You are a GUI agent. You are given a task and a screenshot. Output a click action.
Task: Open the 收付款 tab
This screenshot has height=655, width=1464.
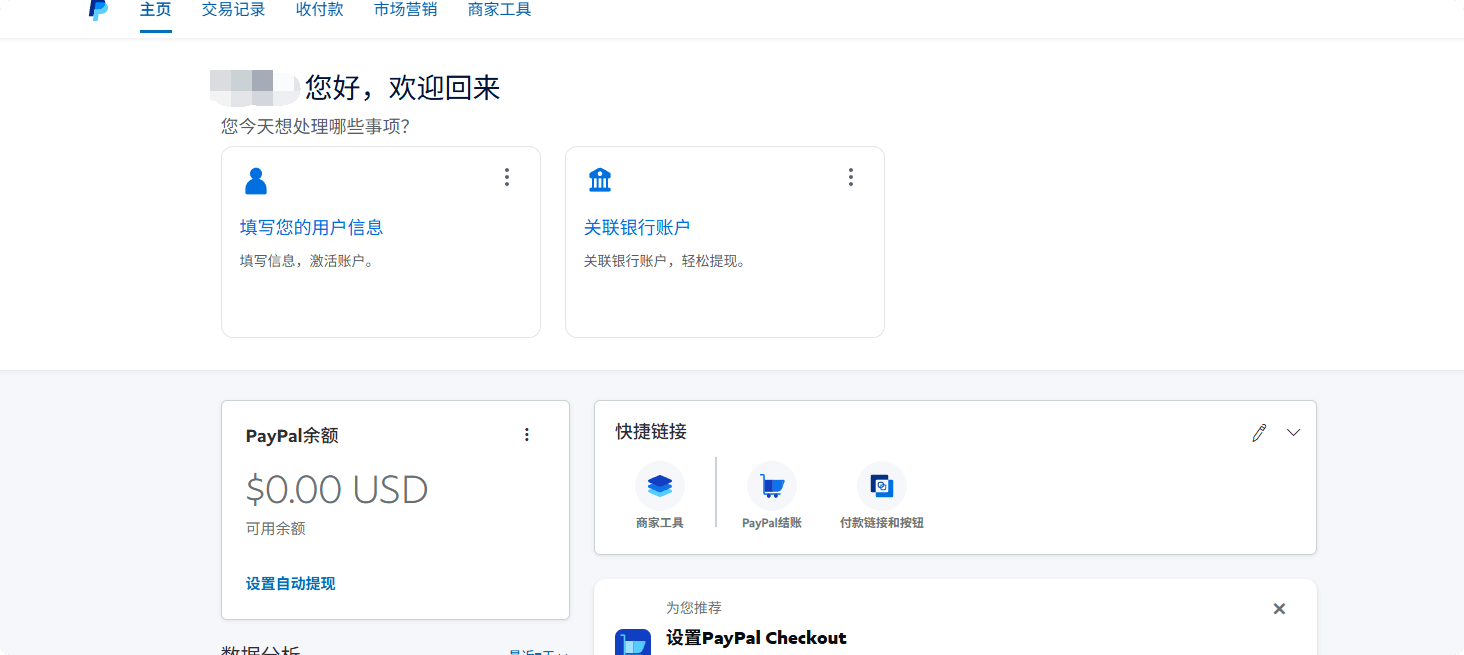[320, 10]
